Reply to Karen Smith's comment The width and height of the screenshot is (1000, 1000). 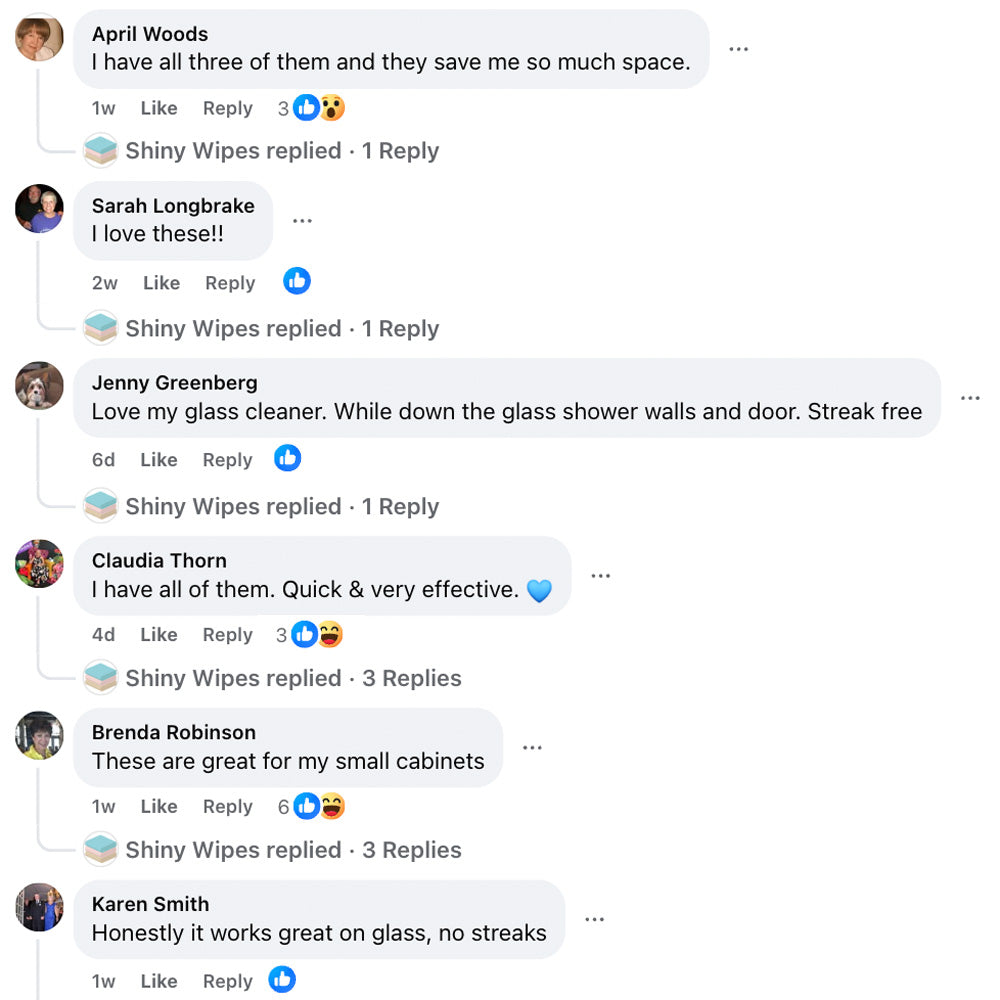coord(227,981)
